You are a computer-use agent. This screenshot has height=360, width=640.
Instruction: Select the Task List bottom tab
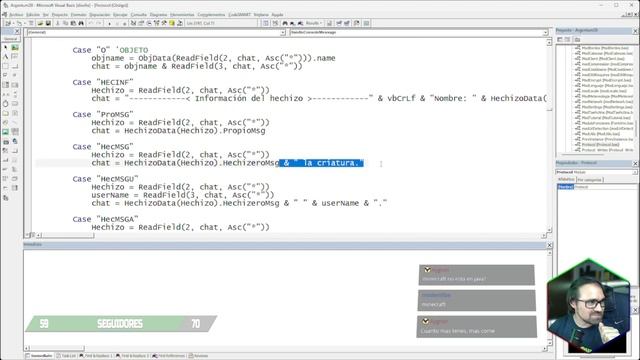click(66, 356)
